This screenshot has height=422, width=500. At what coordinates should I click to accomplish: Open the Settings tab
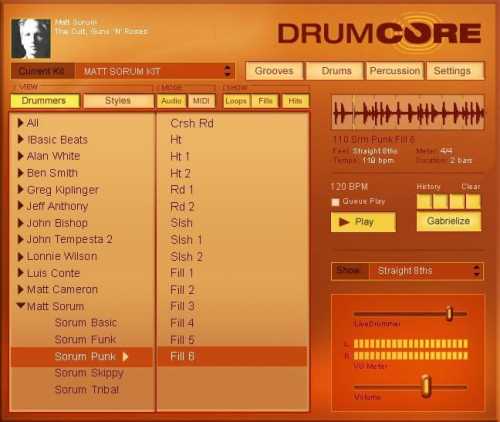point(455,71)
